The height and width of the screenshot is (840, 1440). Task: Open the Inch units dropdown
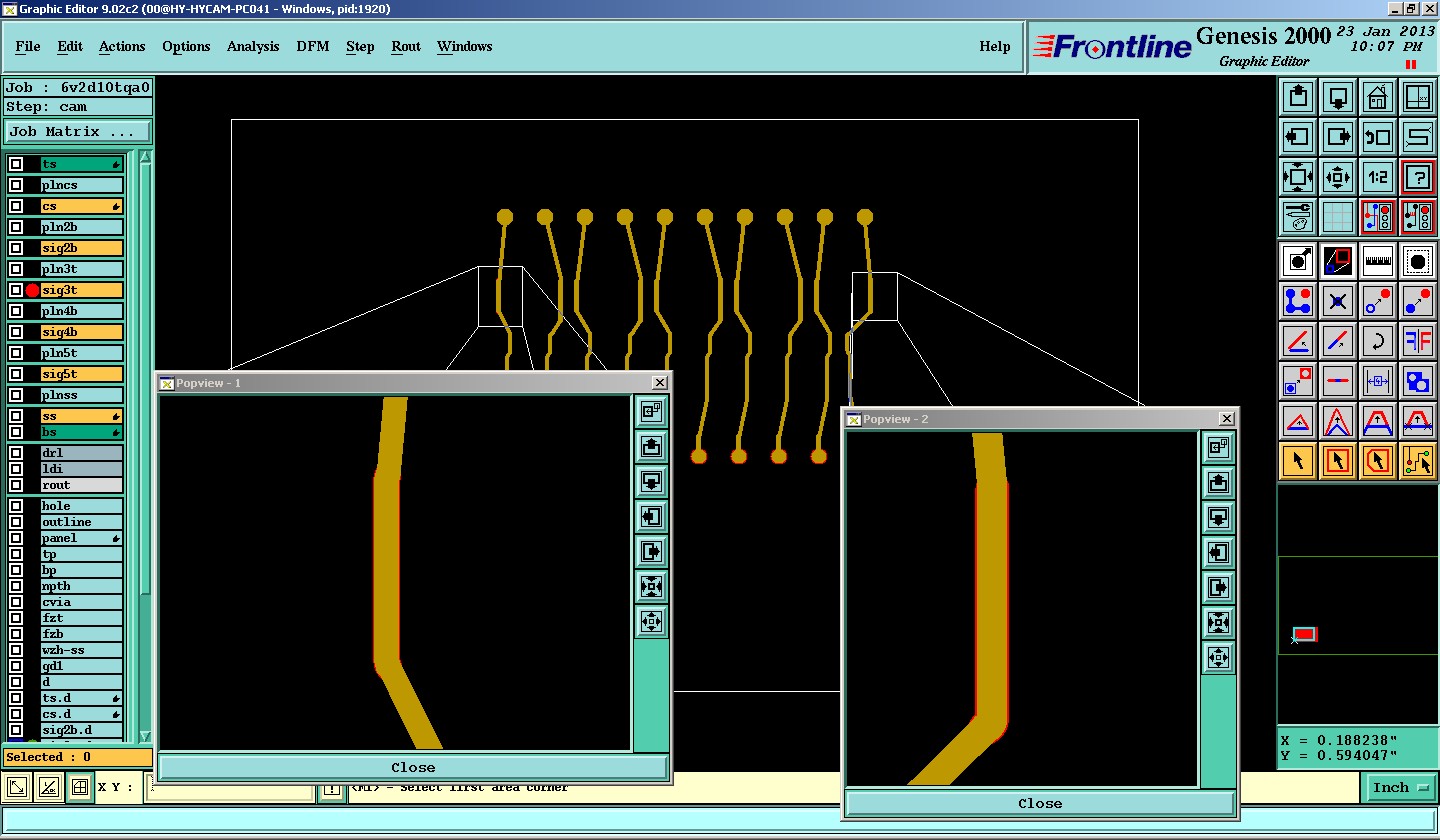1399,788
